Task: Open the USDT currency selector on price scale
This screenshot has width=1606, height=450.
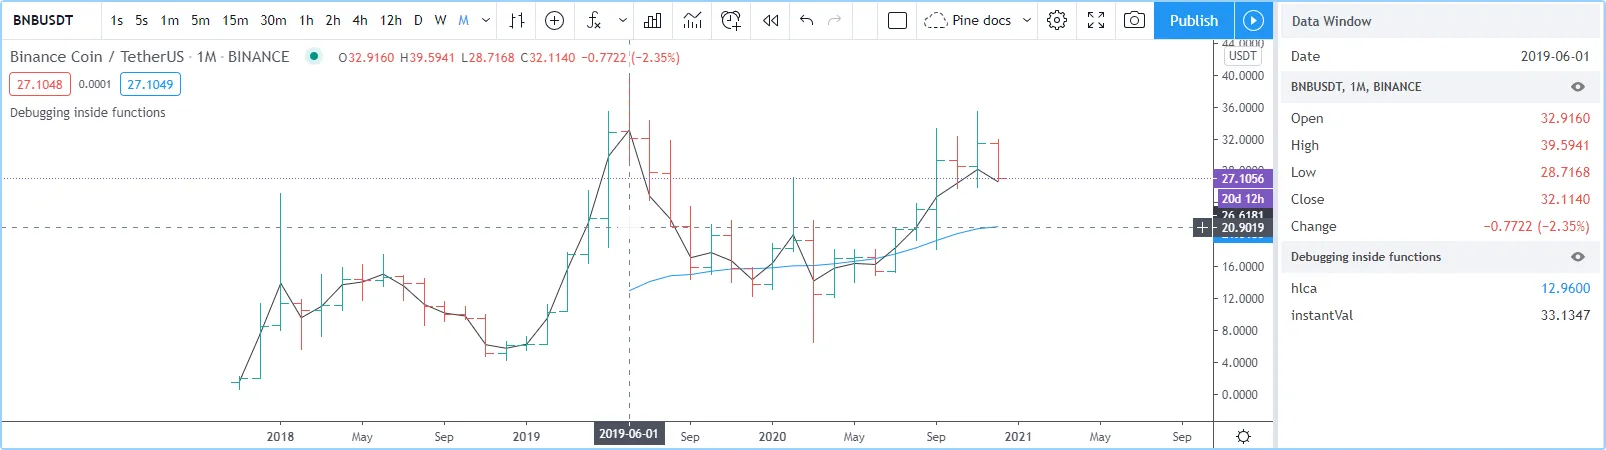Action: 1243,56
